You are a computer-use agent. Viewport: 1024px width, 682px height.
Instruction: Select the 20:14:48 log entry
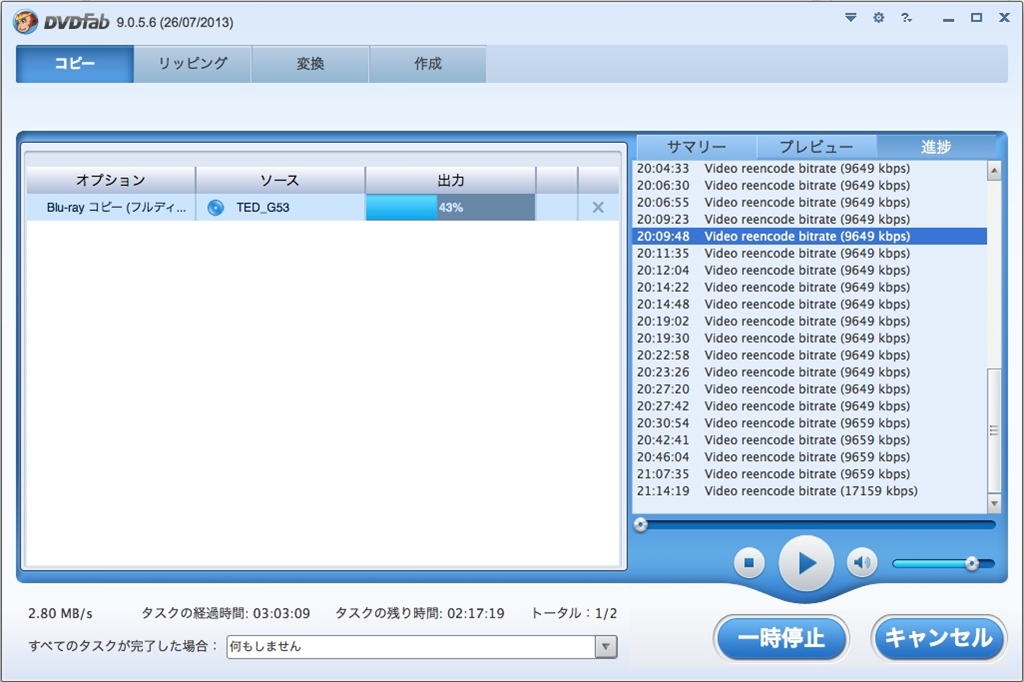click(810, 304)
